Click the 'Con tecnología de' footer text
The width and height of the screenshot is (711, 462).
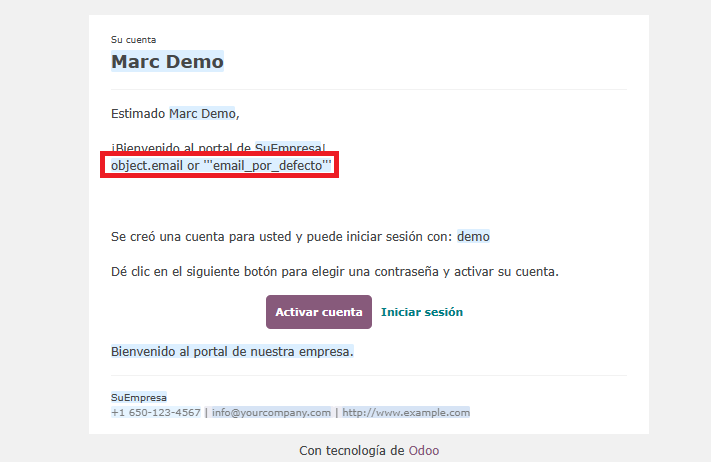click(x=351, y=450)
